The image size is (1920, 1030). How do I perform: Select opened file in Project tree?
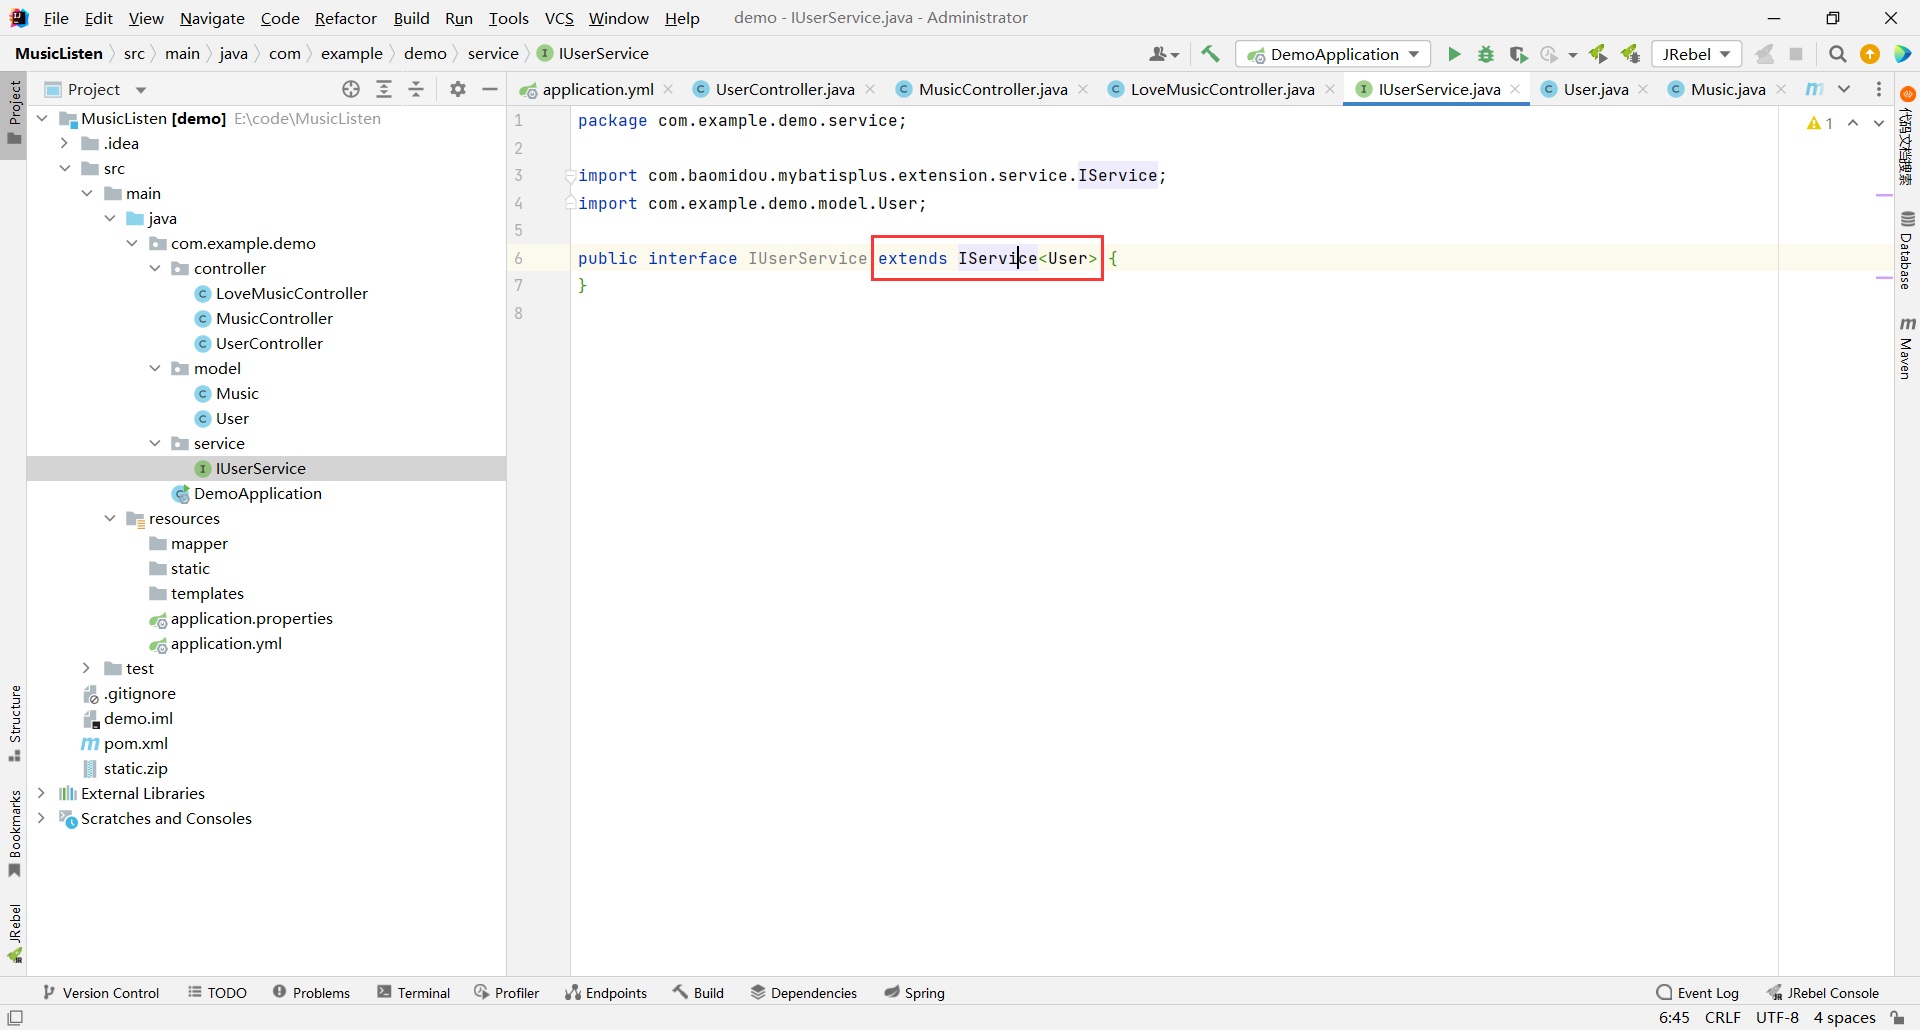click(351, 89)
